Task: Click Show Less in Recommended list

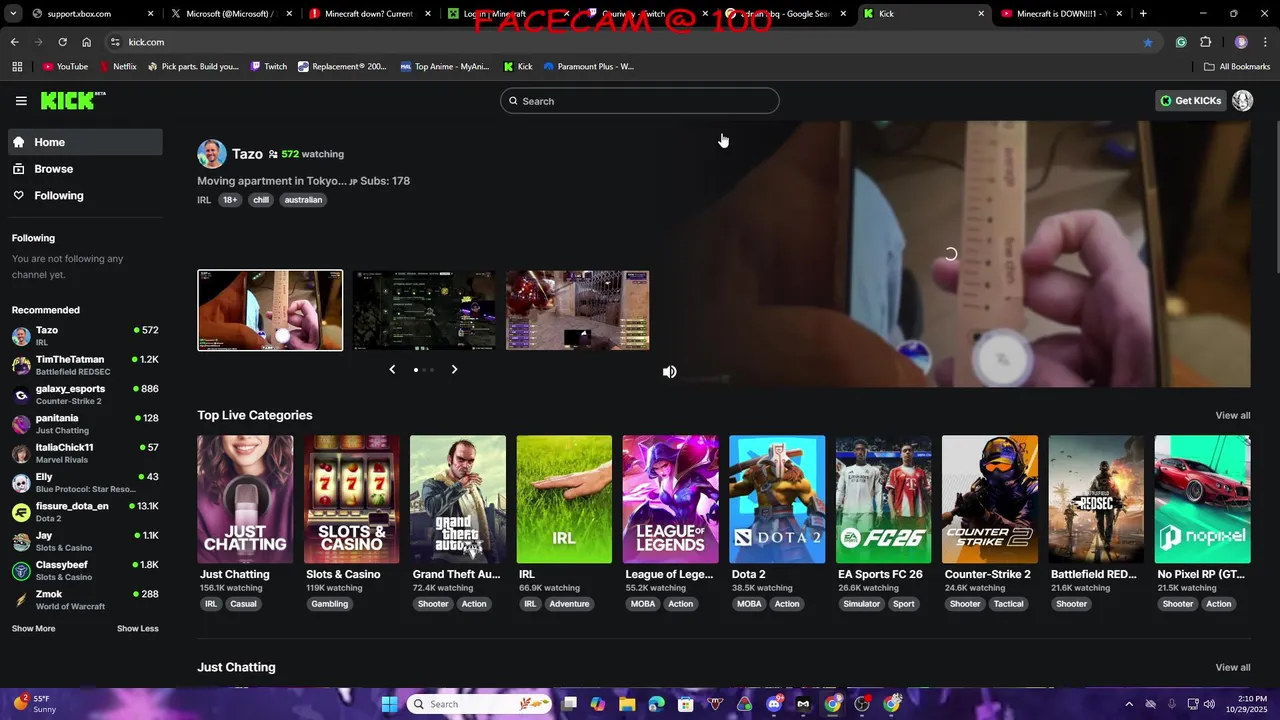Action: [x=138, y=629]
